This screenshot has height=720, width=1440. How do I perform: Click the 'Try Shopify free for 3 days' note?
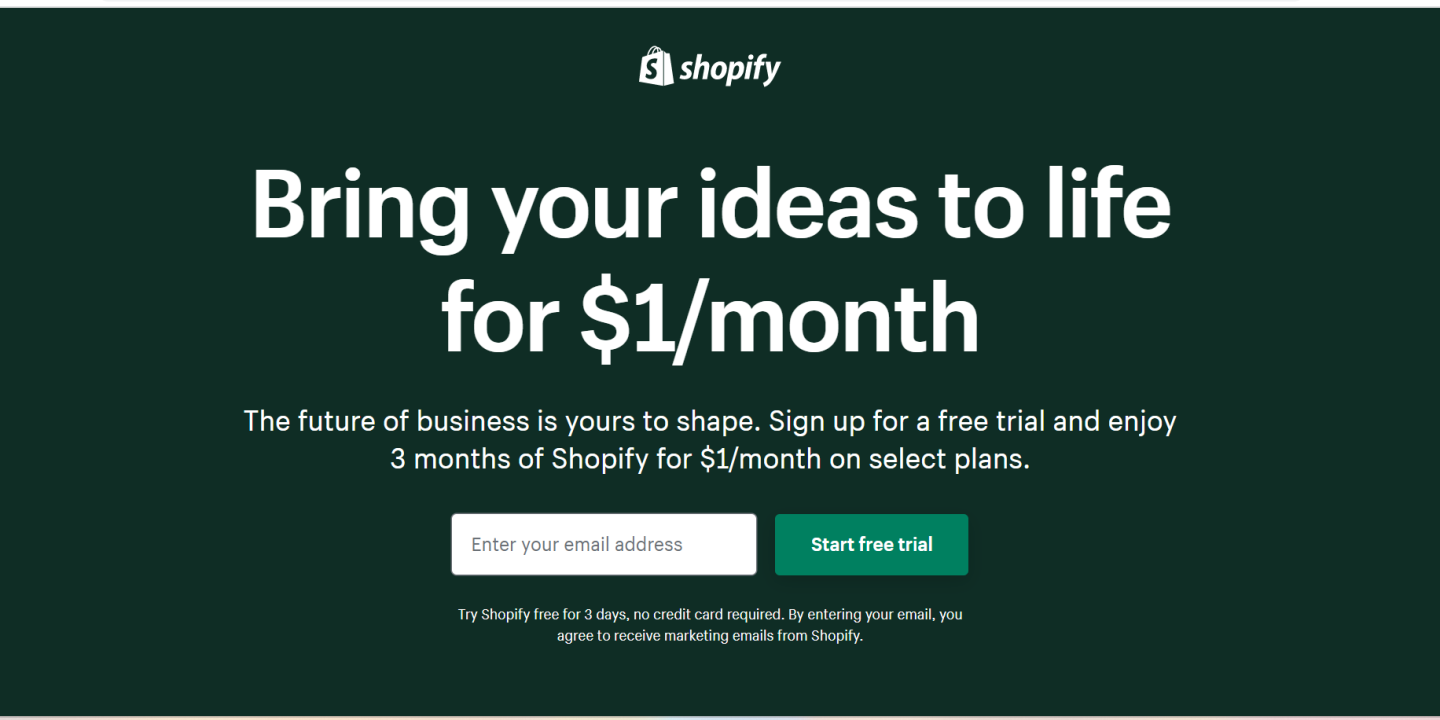pyautogui.click(x=541, y=614)
